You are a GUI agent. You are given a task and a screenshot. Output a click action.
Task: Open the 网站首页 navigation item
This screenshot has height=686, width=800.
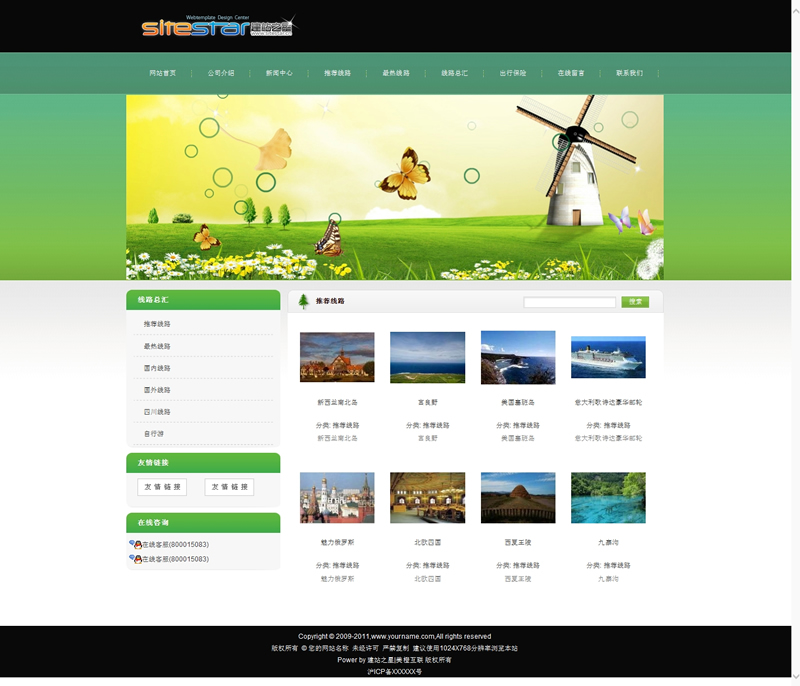[x=163, y=73]
